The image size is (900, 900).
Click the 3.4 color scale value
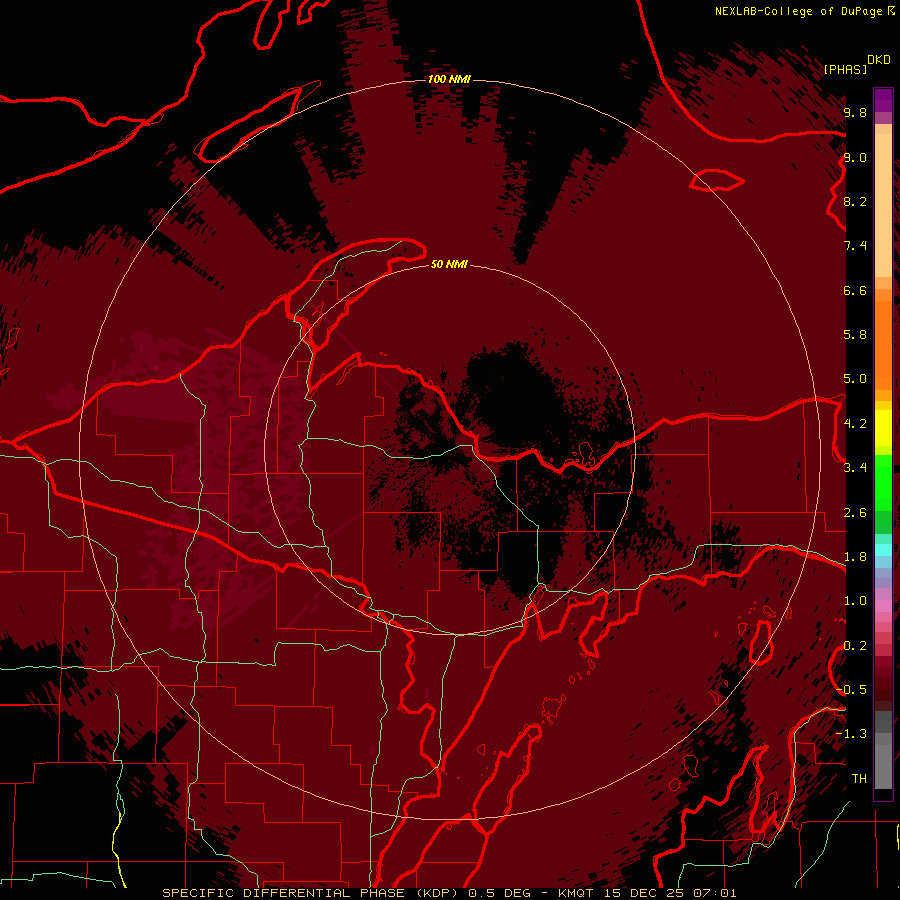(x=855, y=468)
